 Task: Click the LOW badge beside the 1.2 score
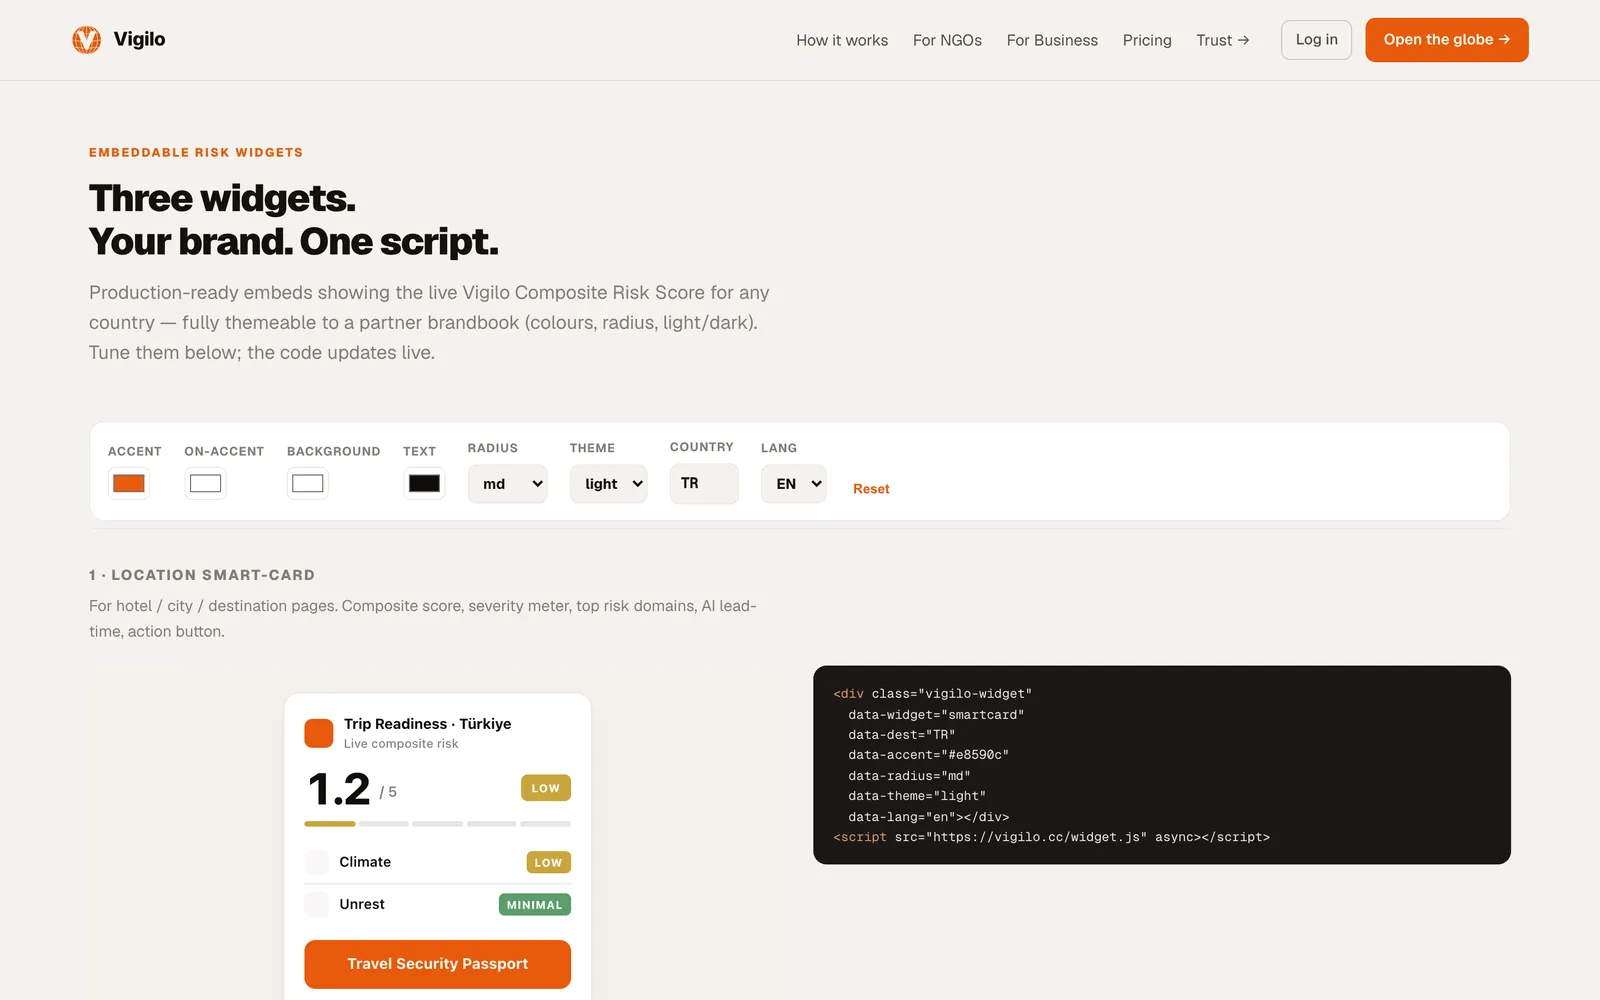[546, 788]
